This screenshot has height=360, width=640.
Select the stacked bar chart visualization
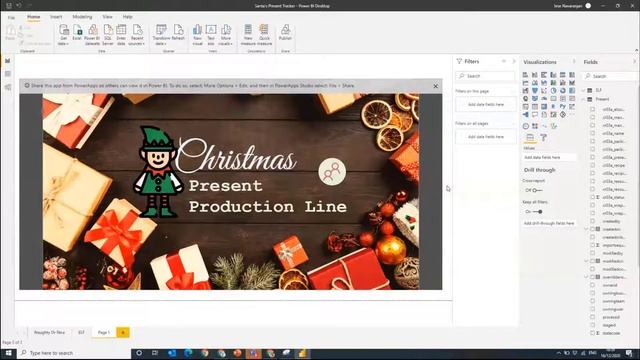point(525,75)
